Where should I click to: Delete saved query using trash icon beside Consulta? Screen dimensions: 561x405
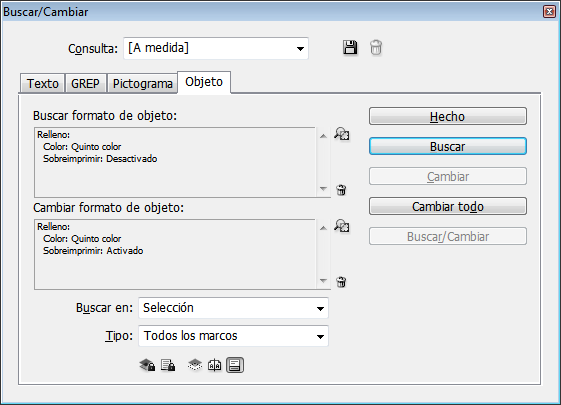pyautogui.click(x=376, y=48)
